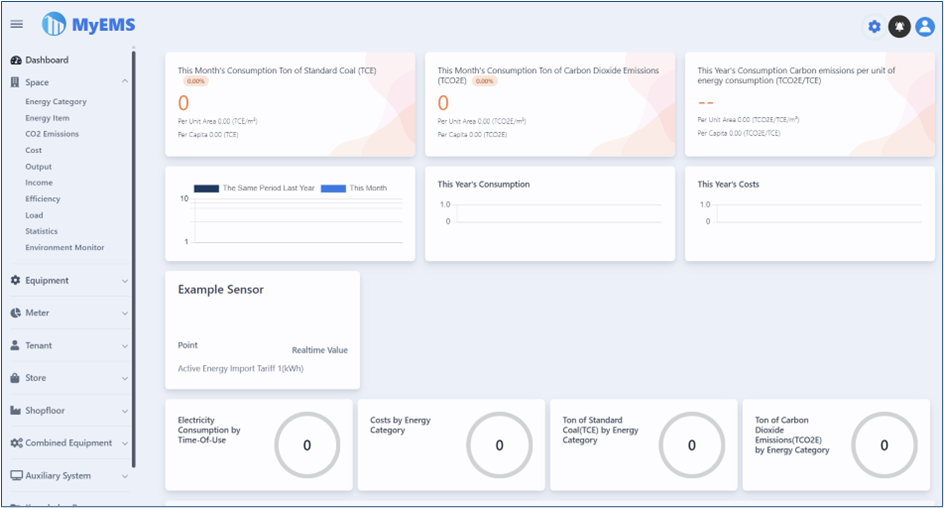This screenshot has height=508, width=944.
Task: Toggle 'This Month' legend series
Action: click(354, 188)
